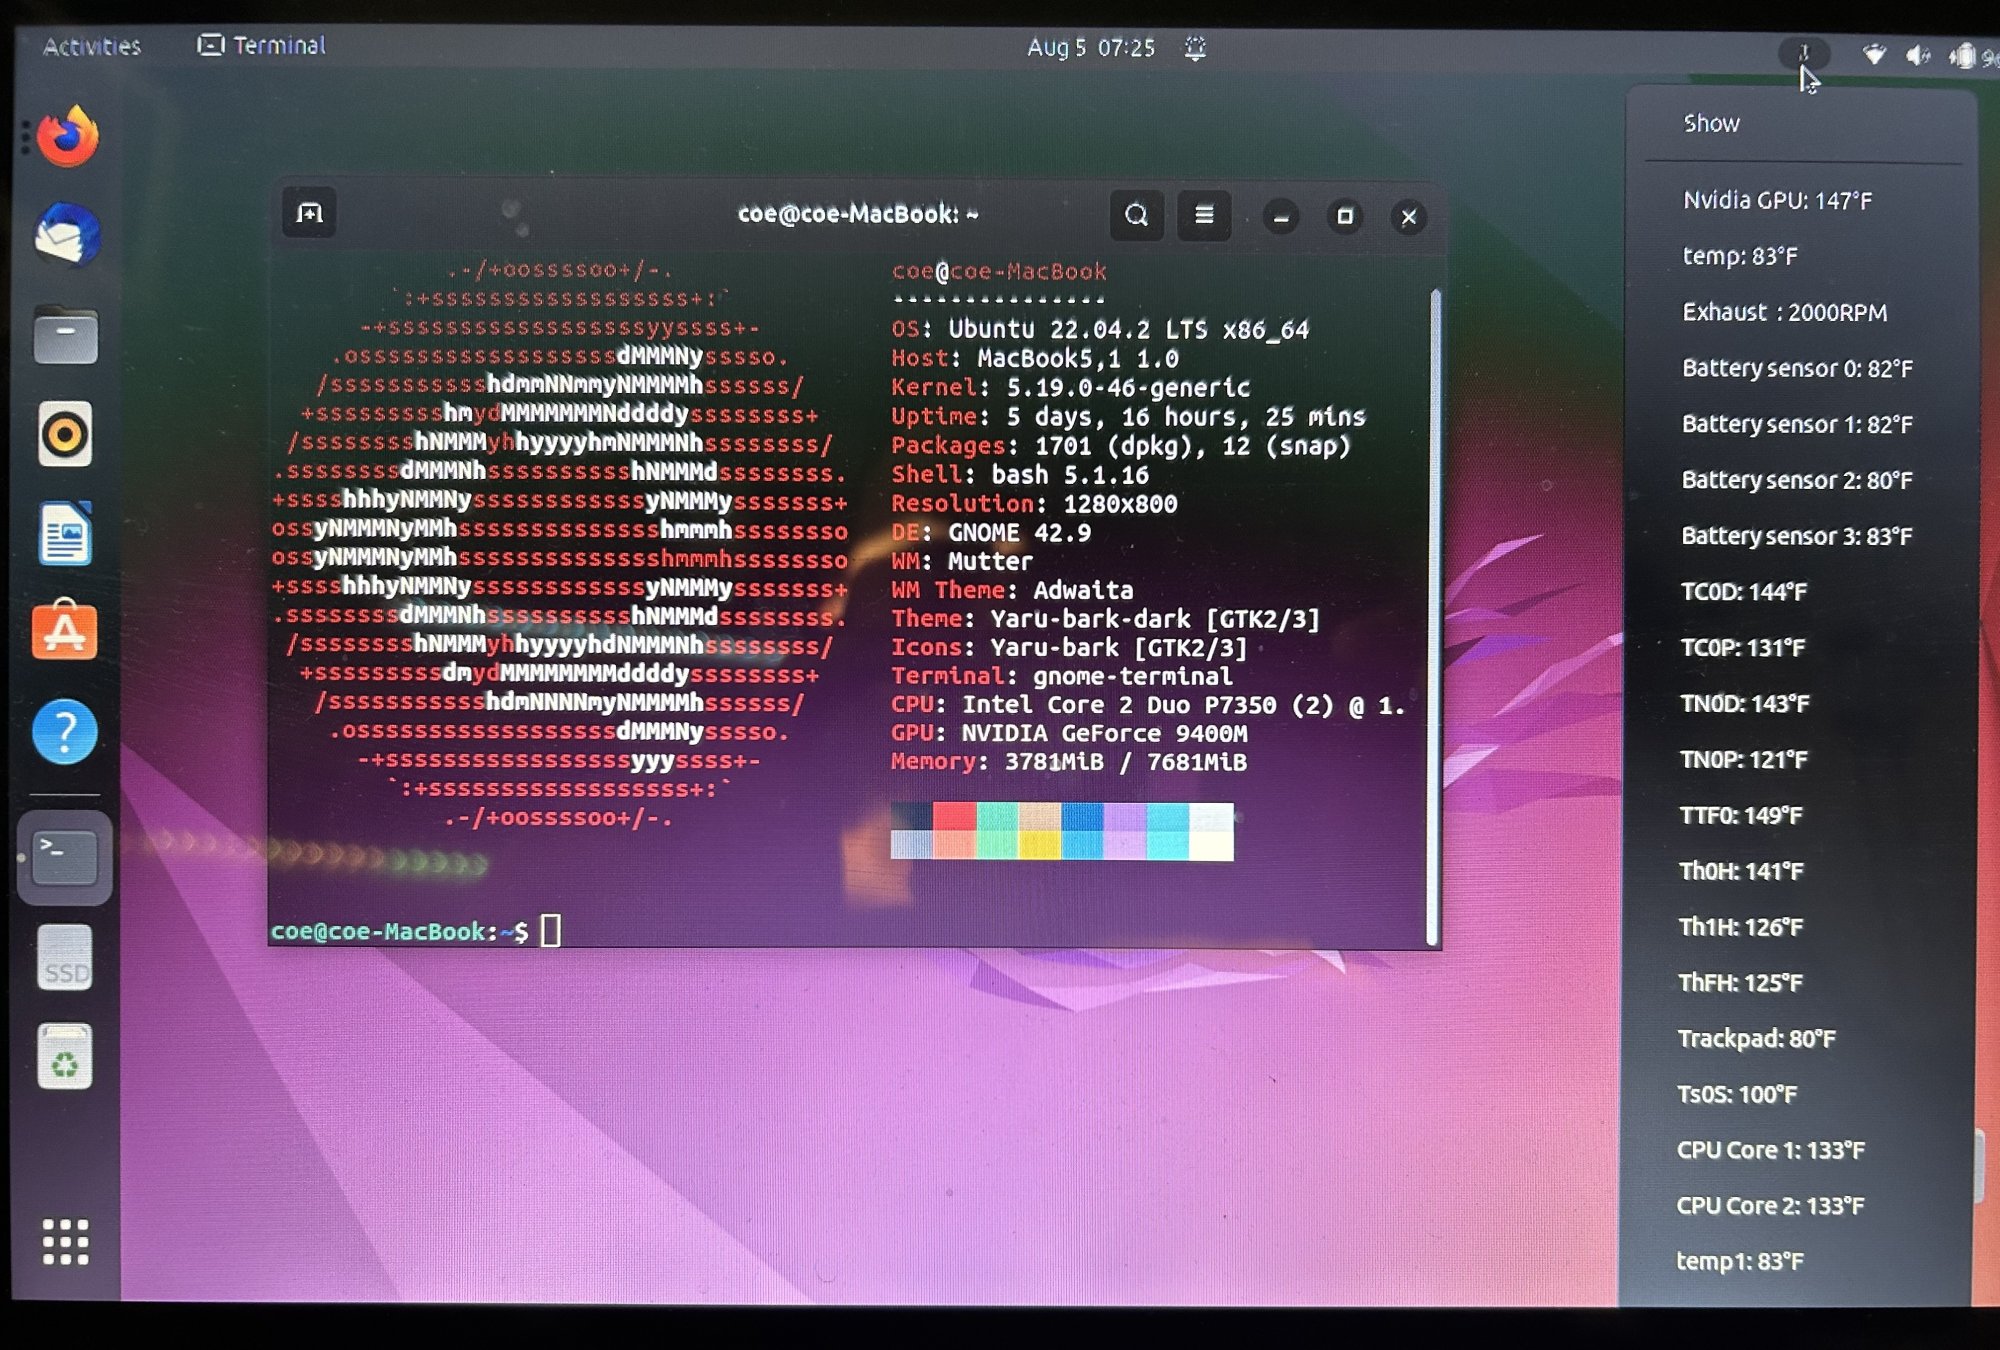Open the Trash dock icon
The image size is (2000, 1350).
[65, 1057]
